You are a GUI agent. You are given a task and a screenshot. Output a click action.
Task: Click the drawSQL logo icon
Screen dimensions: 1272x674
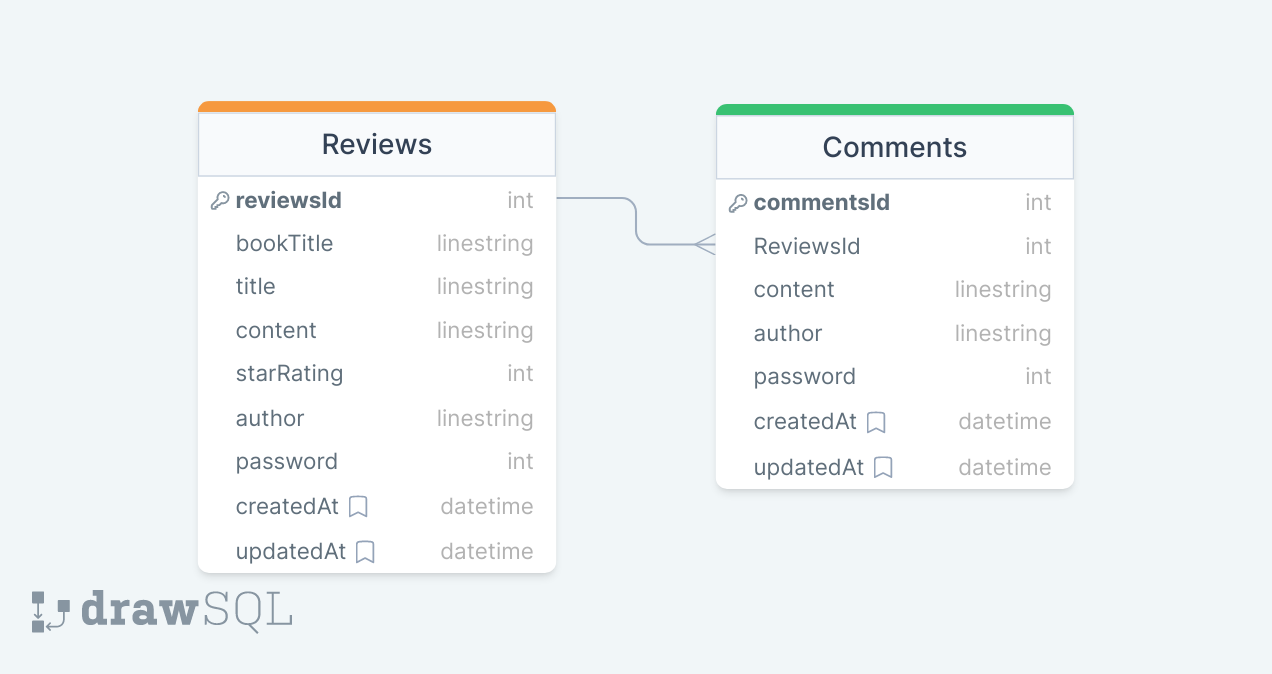[x=50, y=611]
